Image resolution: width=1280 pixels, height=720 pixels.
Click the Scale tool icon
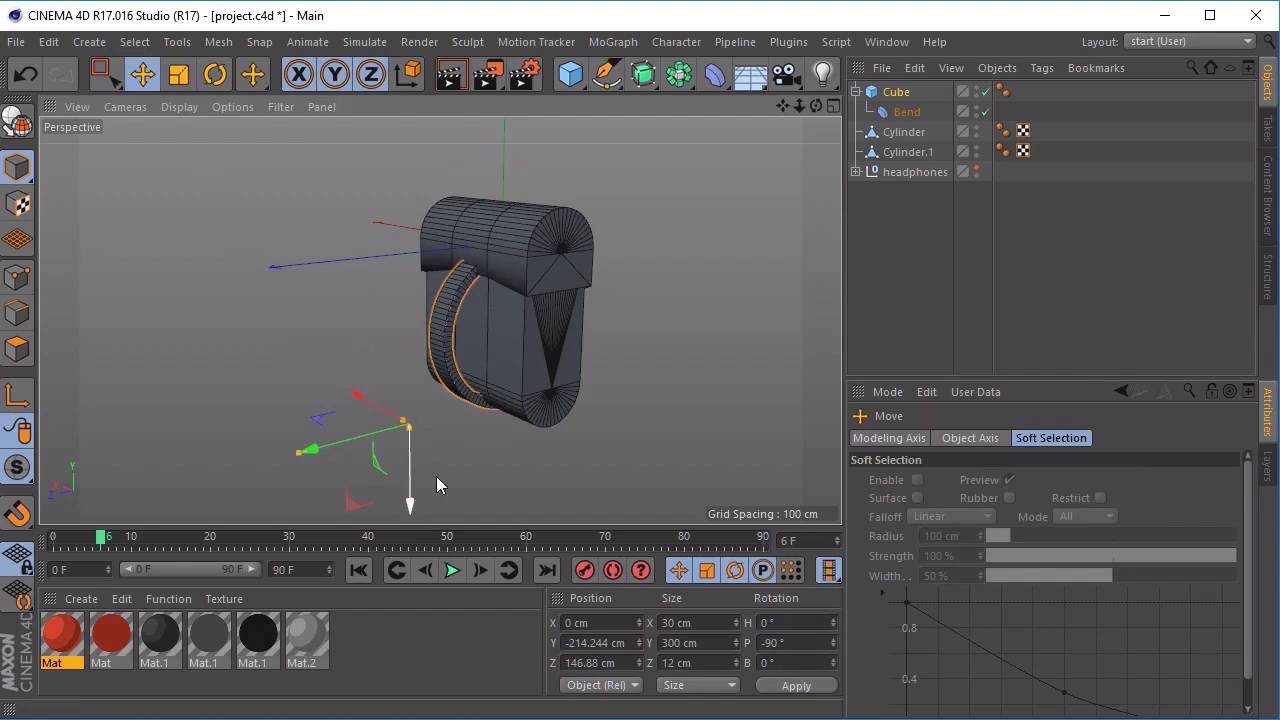pyautogui.click(x=179, y=75)
